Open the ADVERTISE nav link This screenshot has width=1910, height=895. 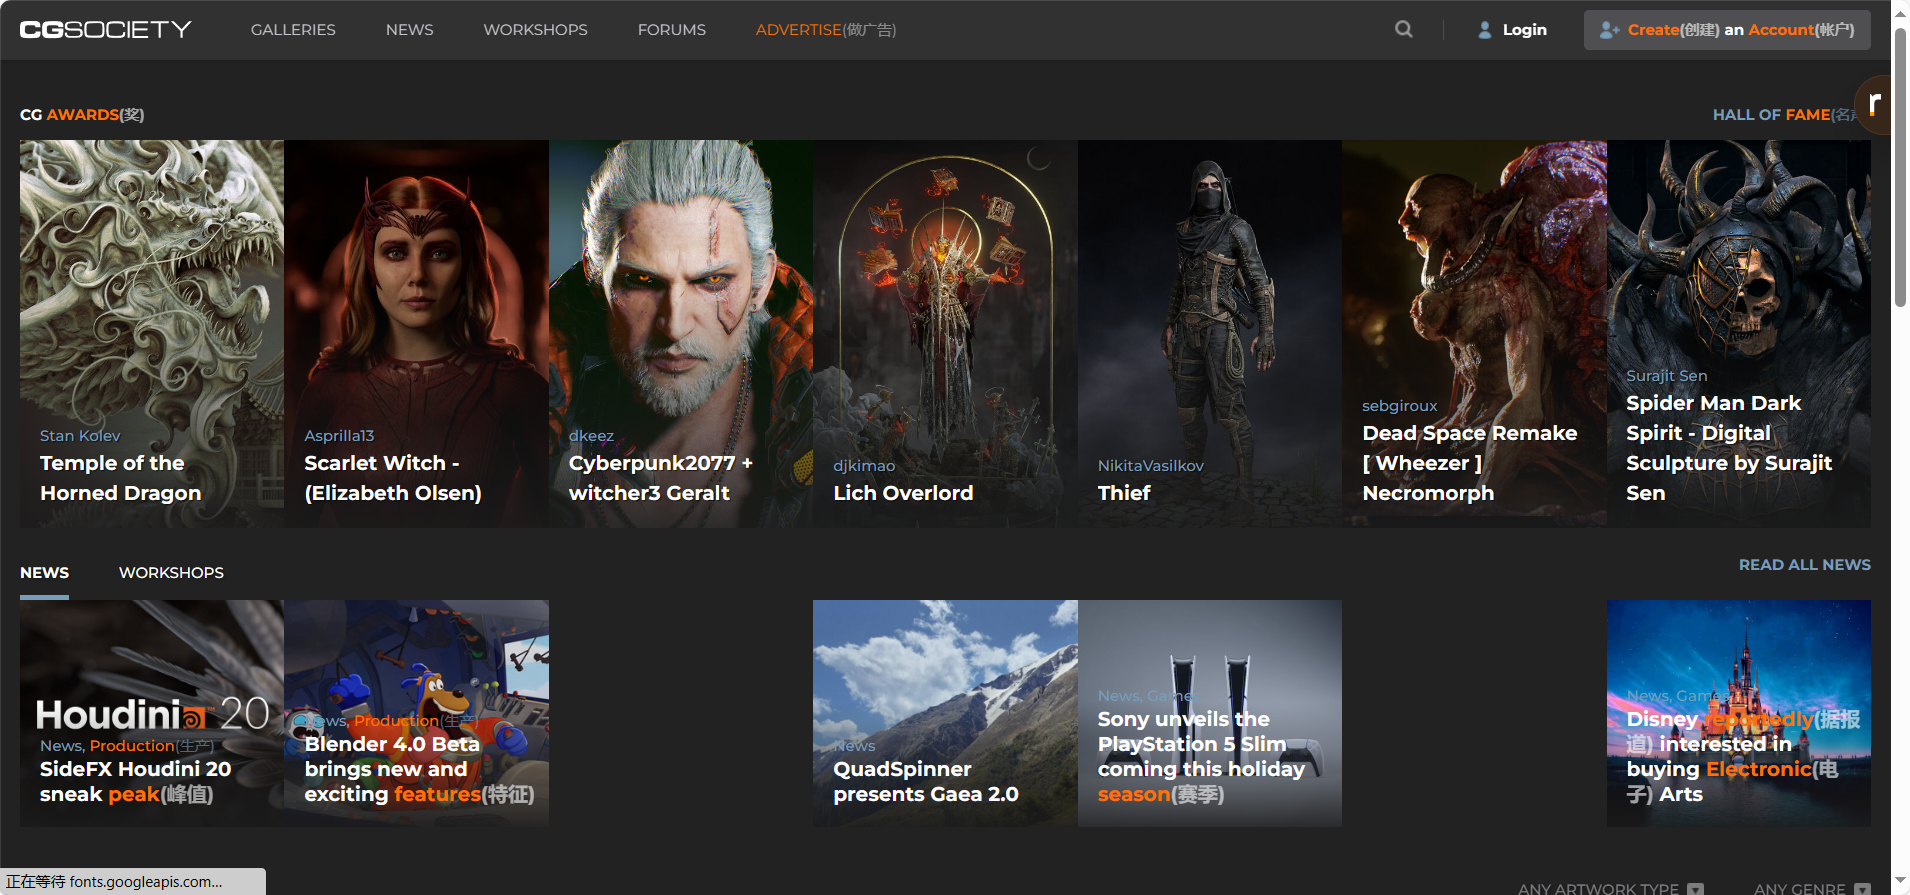[x=826, y=30]
